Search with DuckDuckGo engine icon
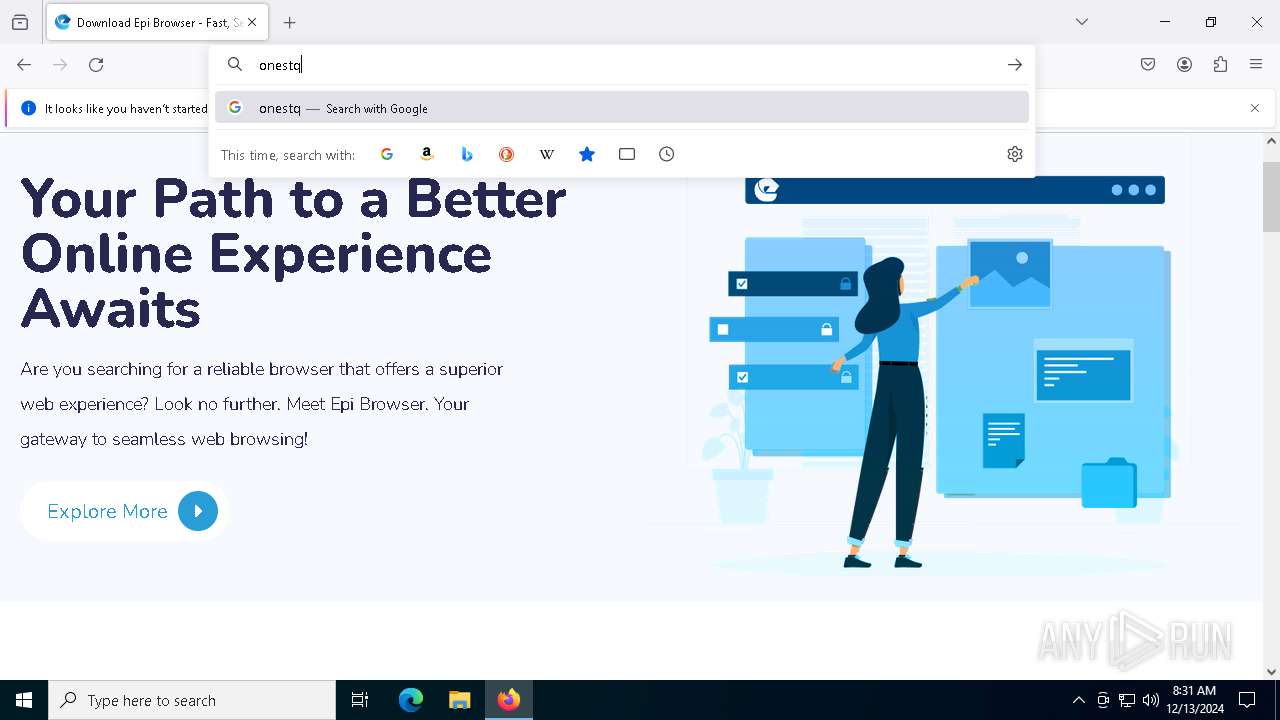1280x720 pixels. coord(507,154)
